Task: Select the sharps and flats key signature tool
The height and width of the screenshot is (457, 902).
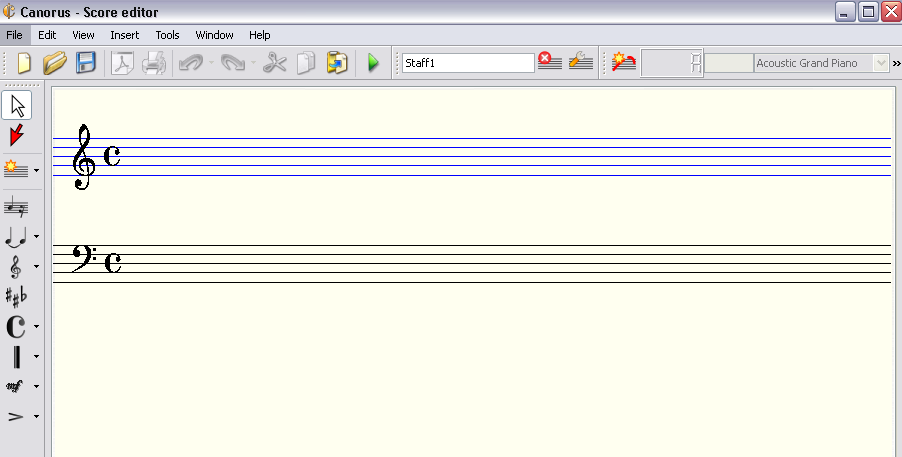Action: click(16, 295)
